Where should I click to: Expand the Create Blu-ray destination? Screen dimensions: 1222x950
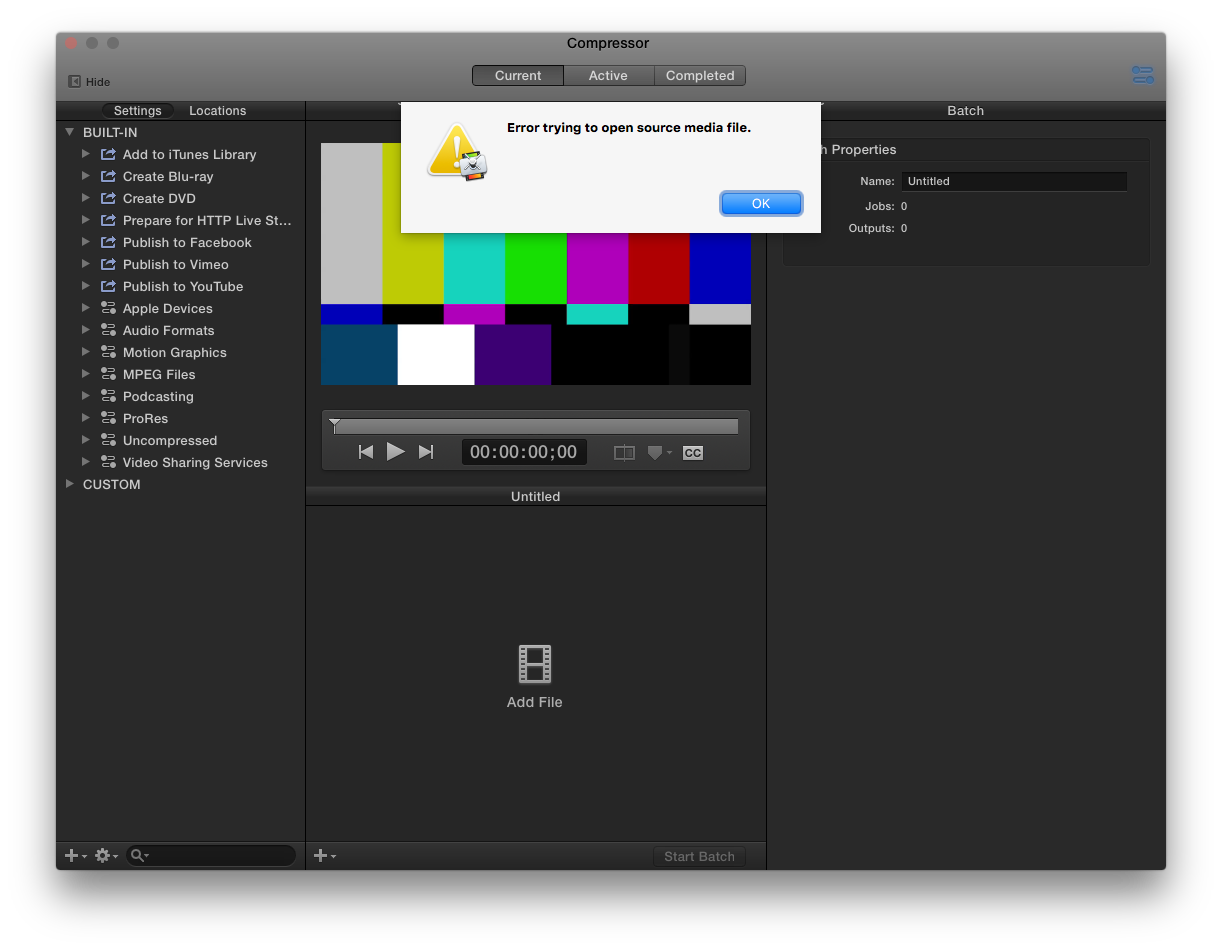pos(86,176)
